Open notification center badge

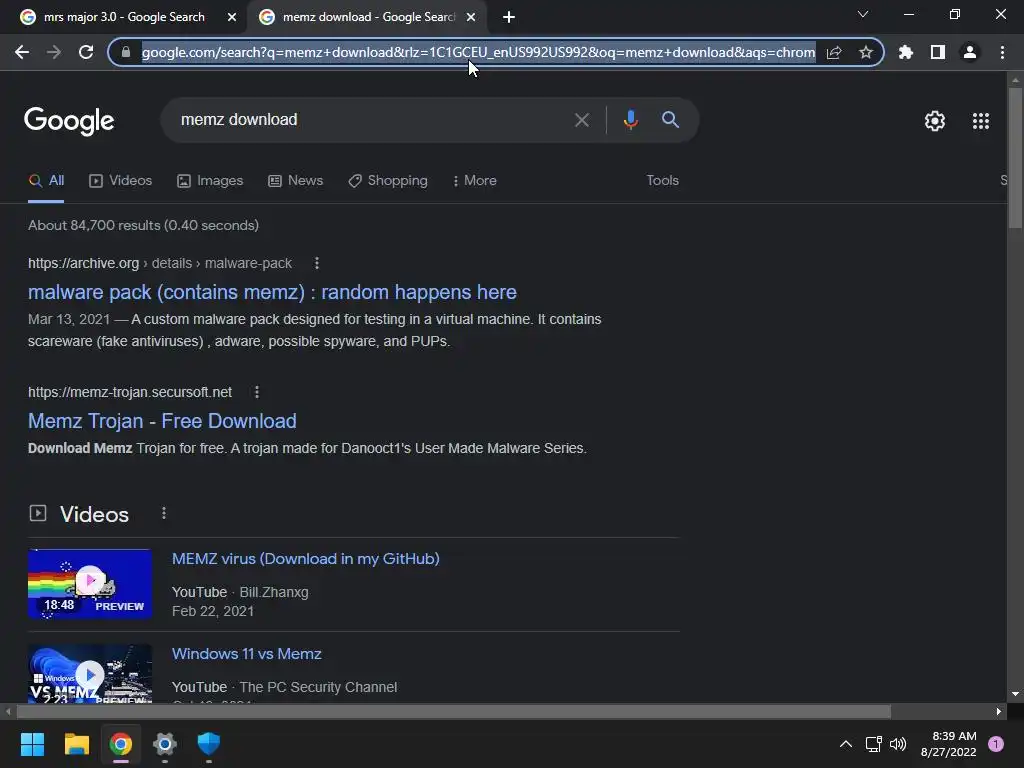[x=996, y=744]
